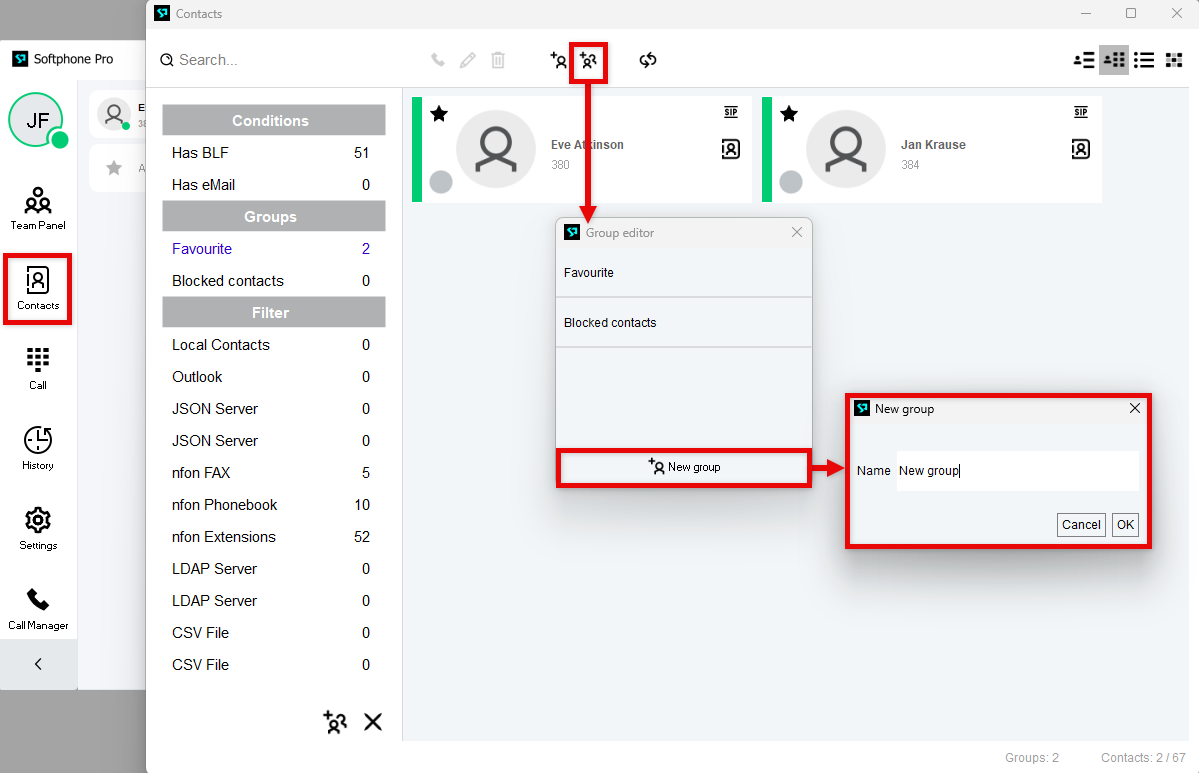Select Blocked contacts in the Group editor

684,323
